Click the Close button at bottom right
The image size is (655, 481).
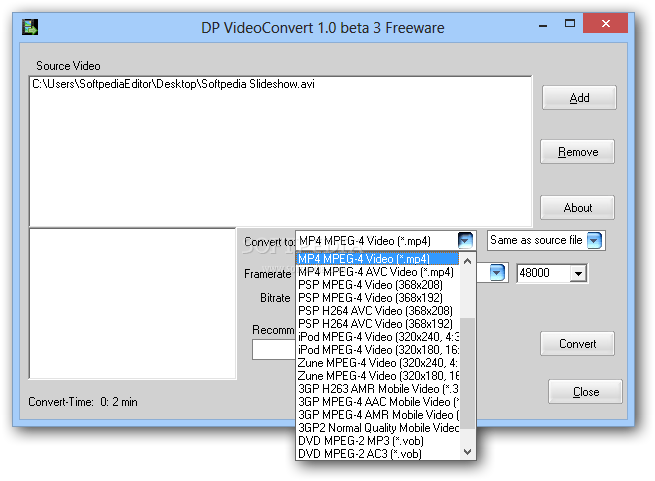586,392
